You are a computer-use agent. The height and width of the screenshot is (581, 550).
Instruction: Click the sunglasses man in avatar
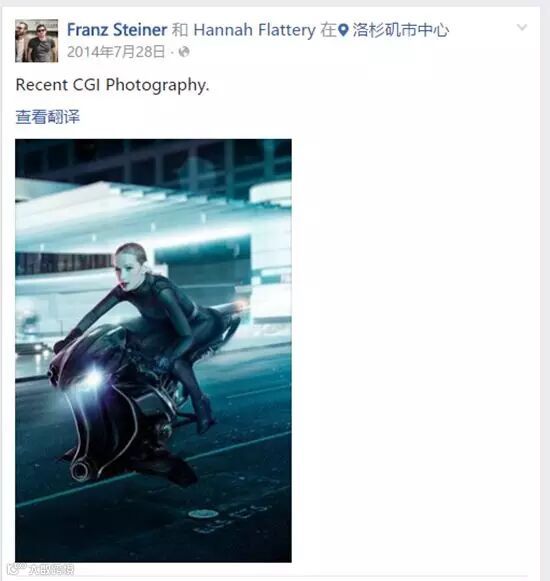(x=42, y=42)
